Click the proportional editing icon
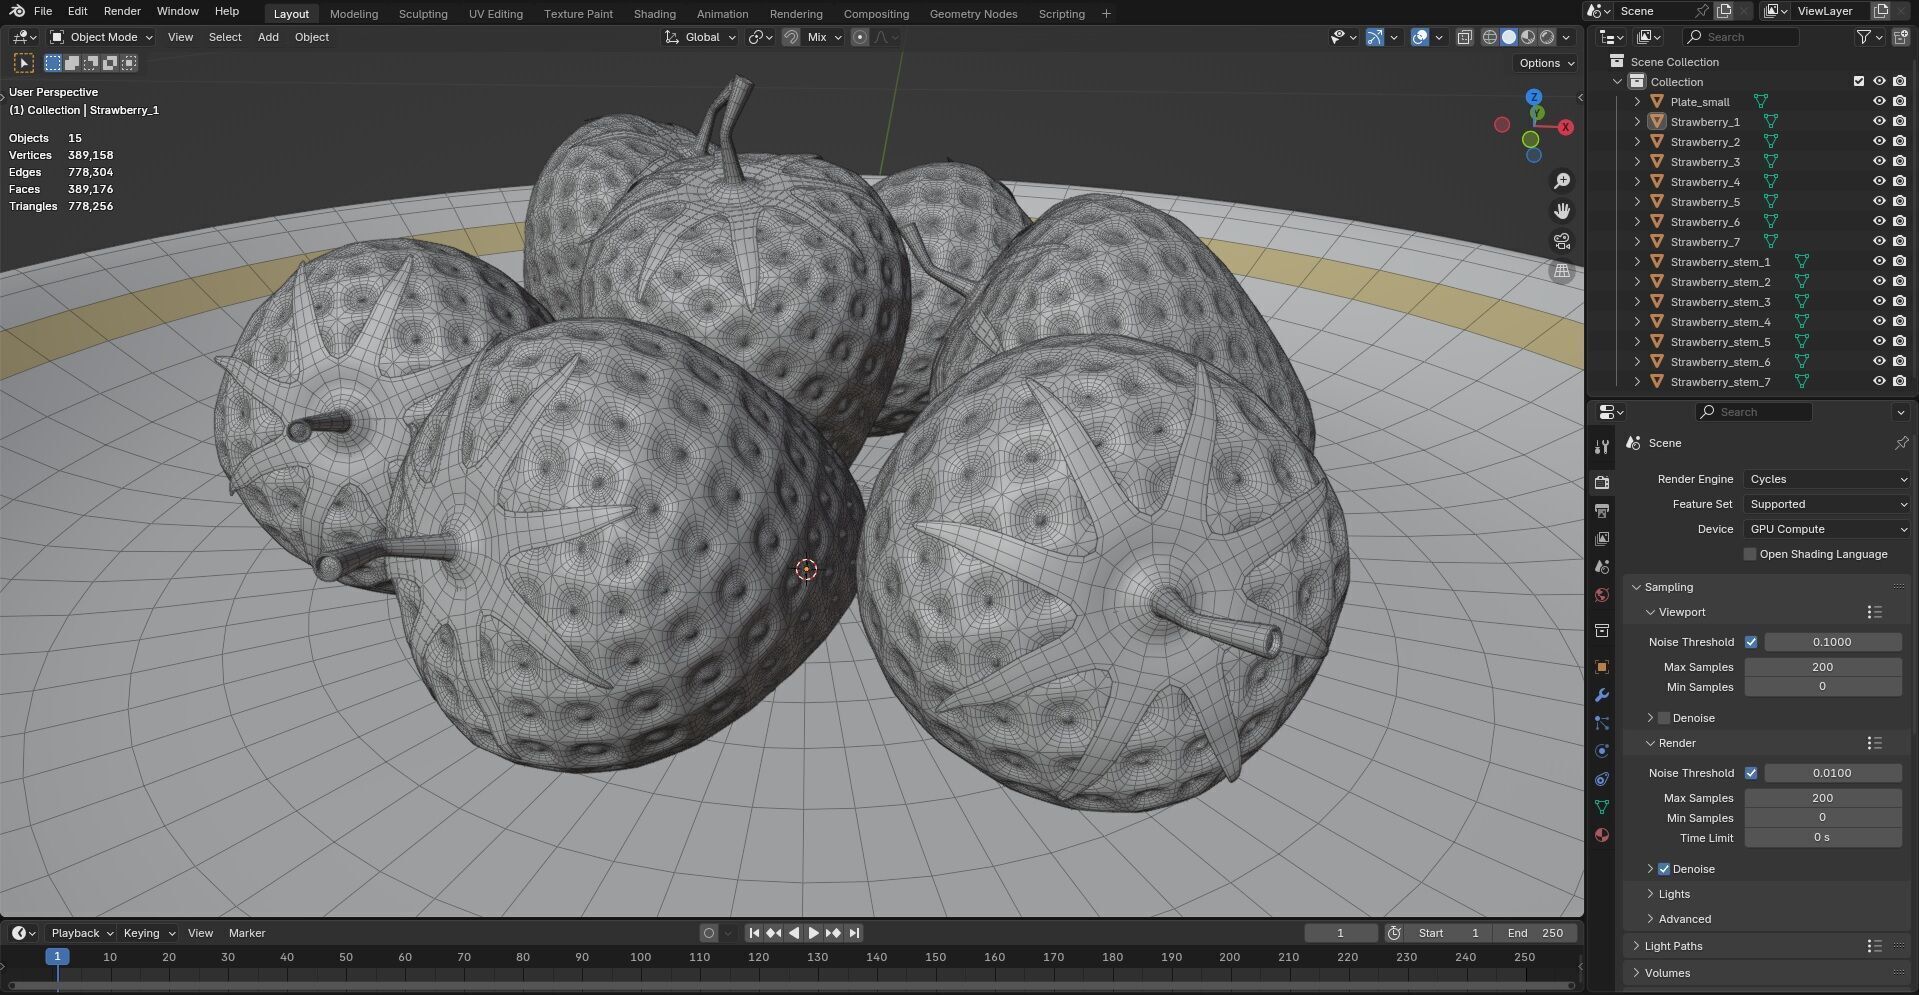Image resolution: width=1919 pixels, height=995 pixels. click(x=860, y=37)
